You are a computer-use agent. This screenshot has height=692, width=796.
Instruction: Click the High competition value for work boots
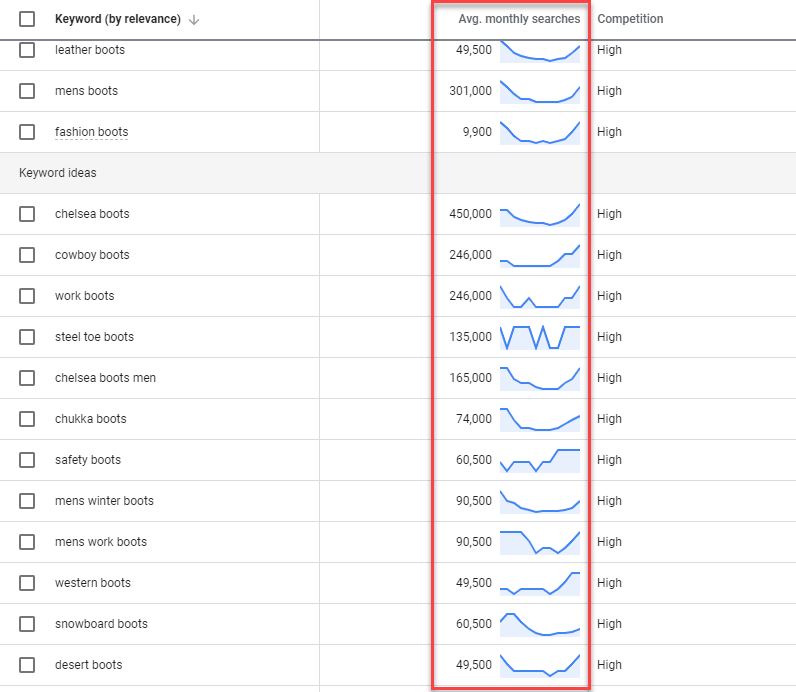click(x=609, y=296)
